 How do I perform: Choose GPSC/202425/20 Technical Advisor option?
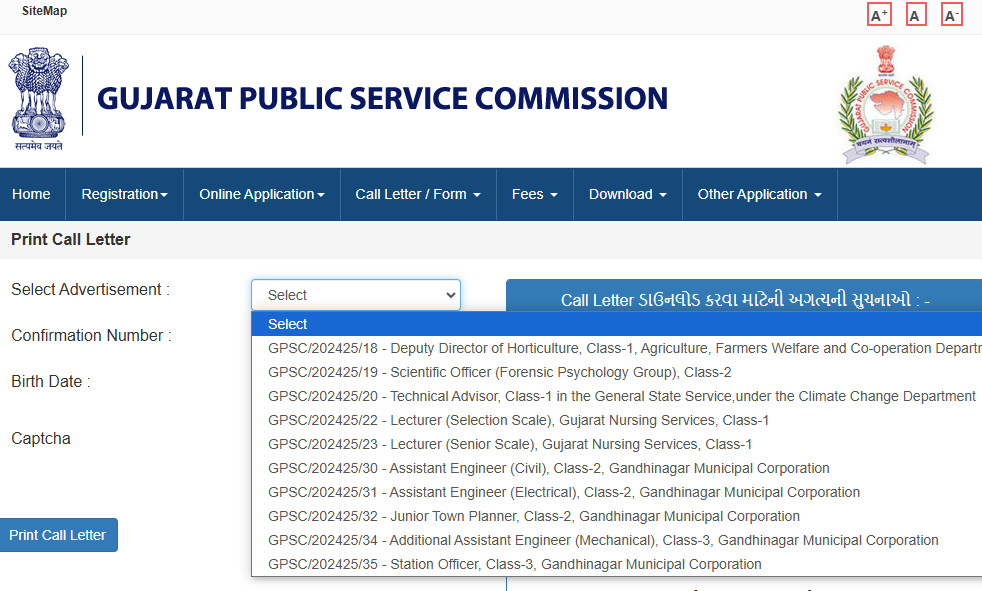[616, 396]
